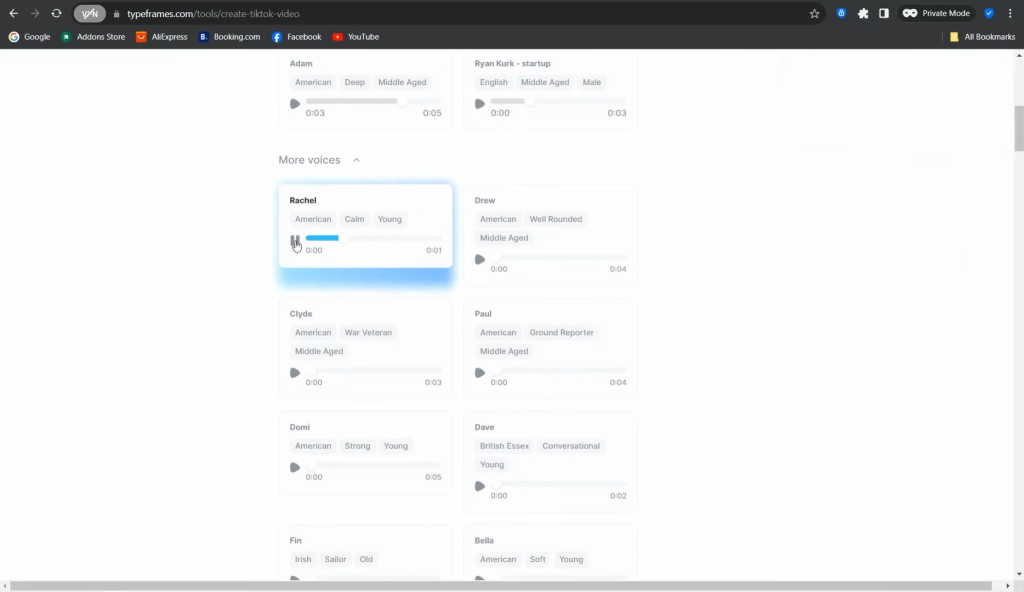Image resolution: width=1024 pixels, height=592 pixels.
Task: Click the Strong tag on Domi
Action: tap(357, 446)
